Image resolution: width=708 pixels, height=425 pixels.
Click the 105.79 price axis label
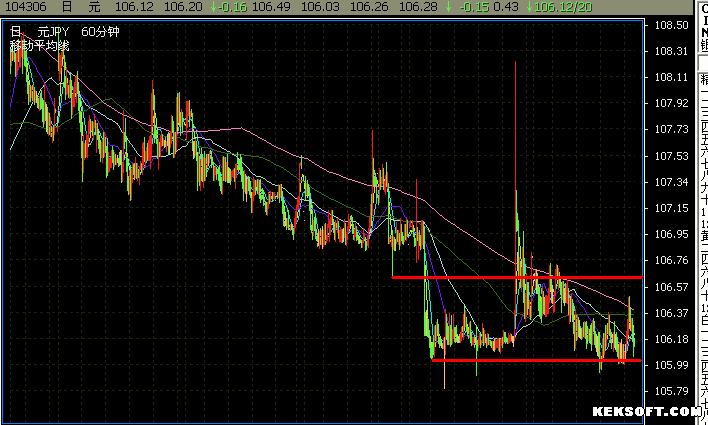coord(671,391)
